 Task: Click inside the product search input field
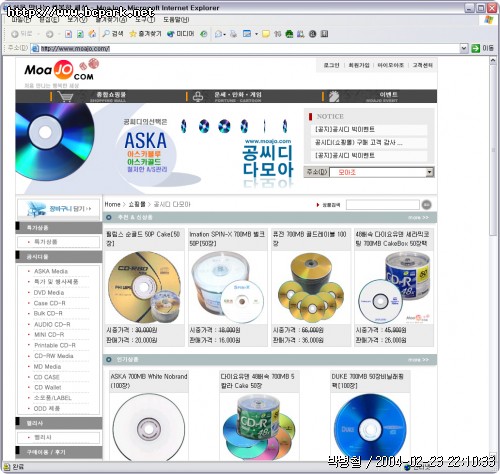tap(383, 205)
